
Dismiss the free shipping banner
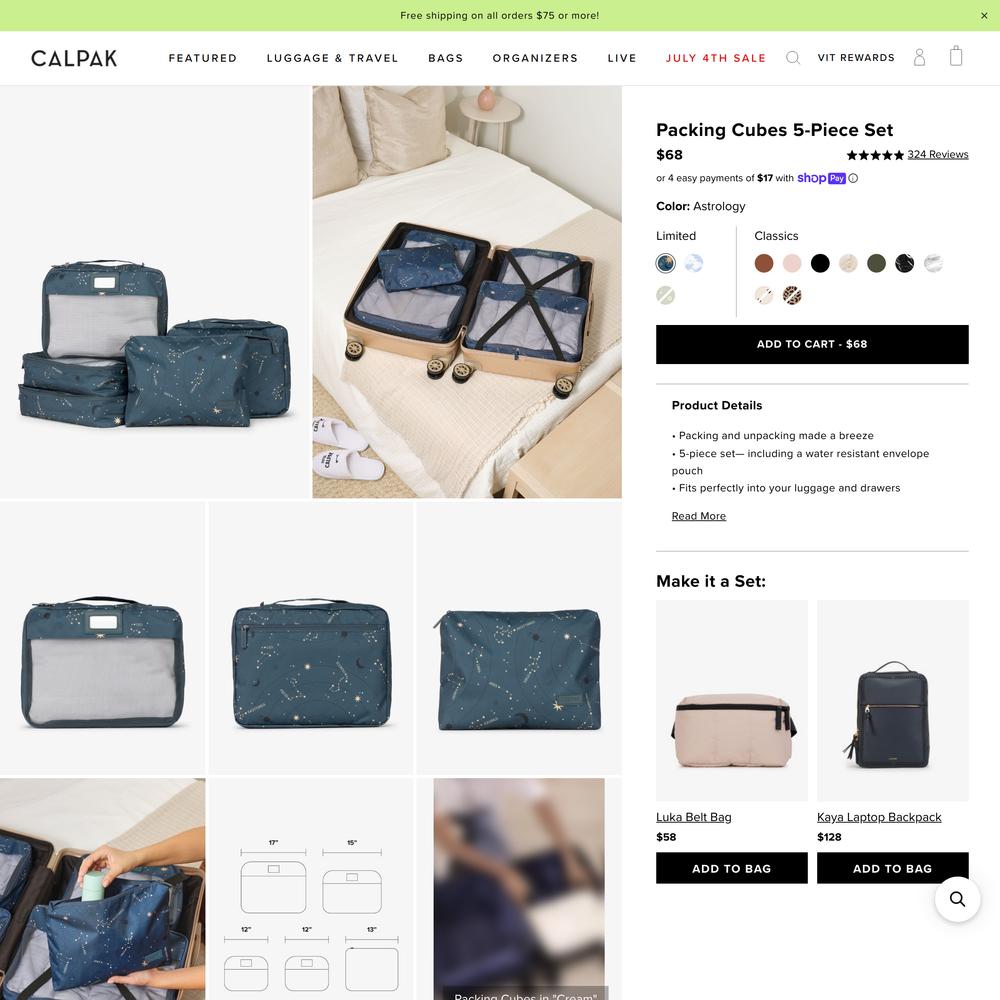984,15
